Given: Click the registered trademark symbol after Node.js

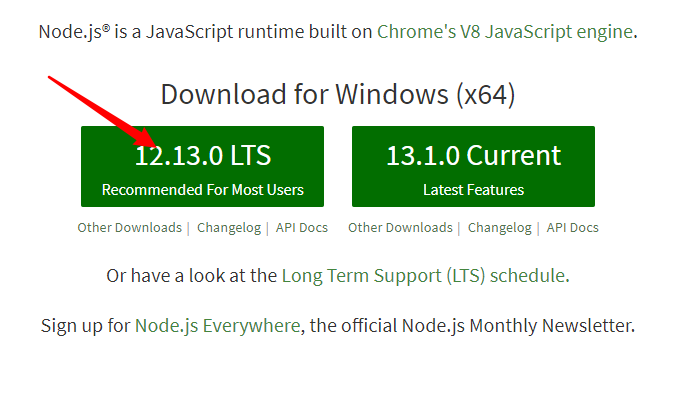Looking at the screenshot, I should (x=106, y=28).
